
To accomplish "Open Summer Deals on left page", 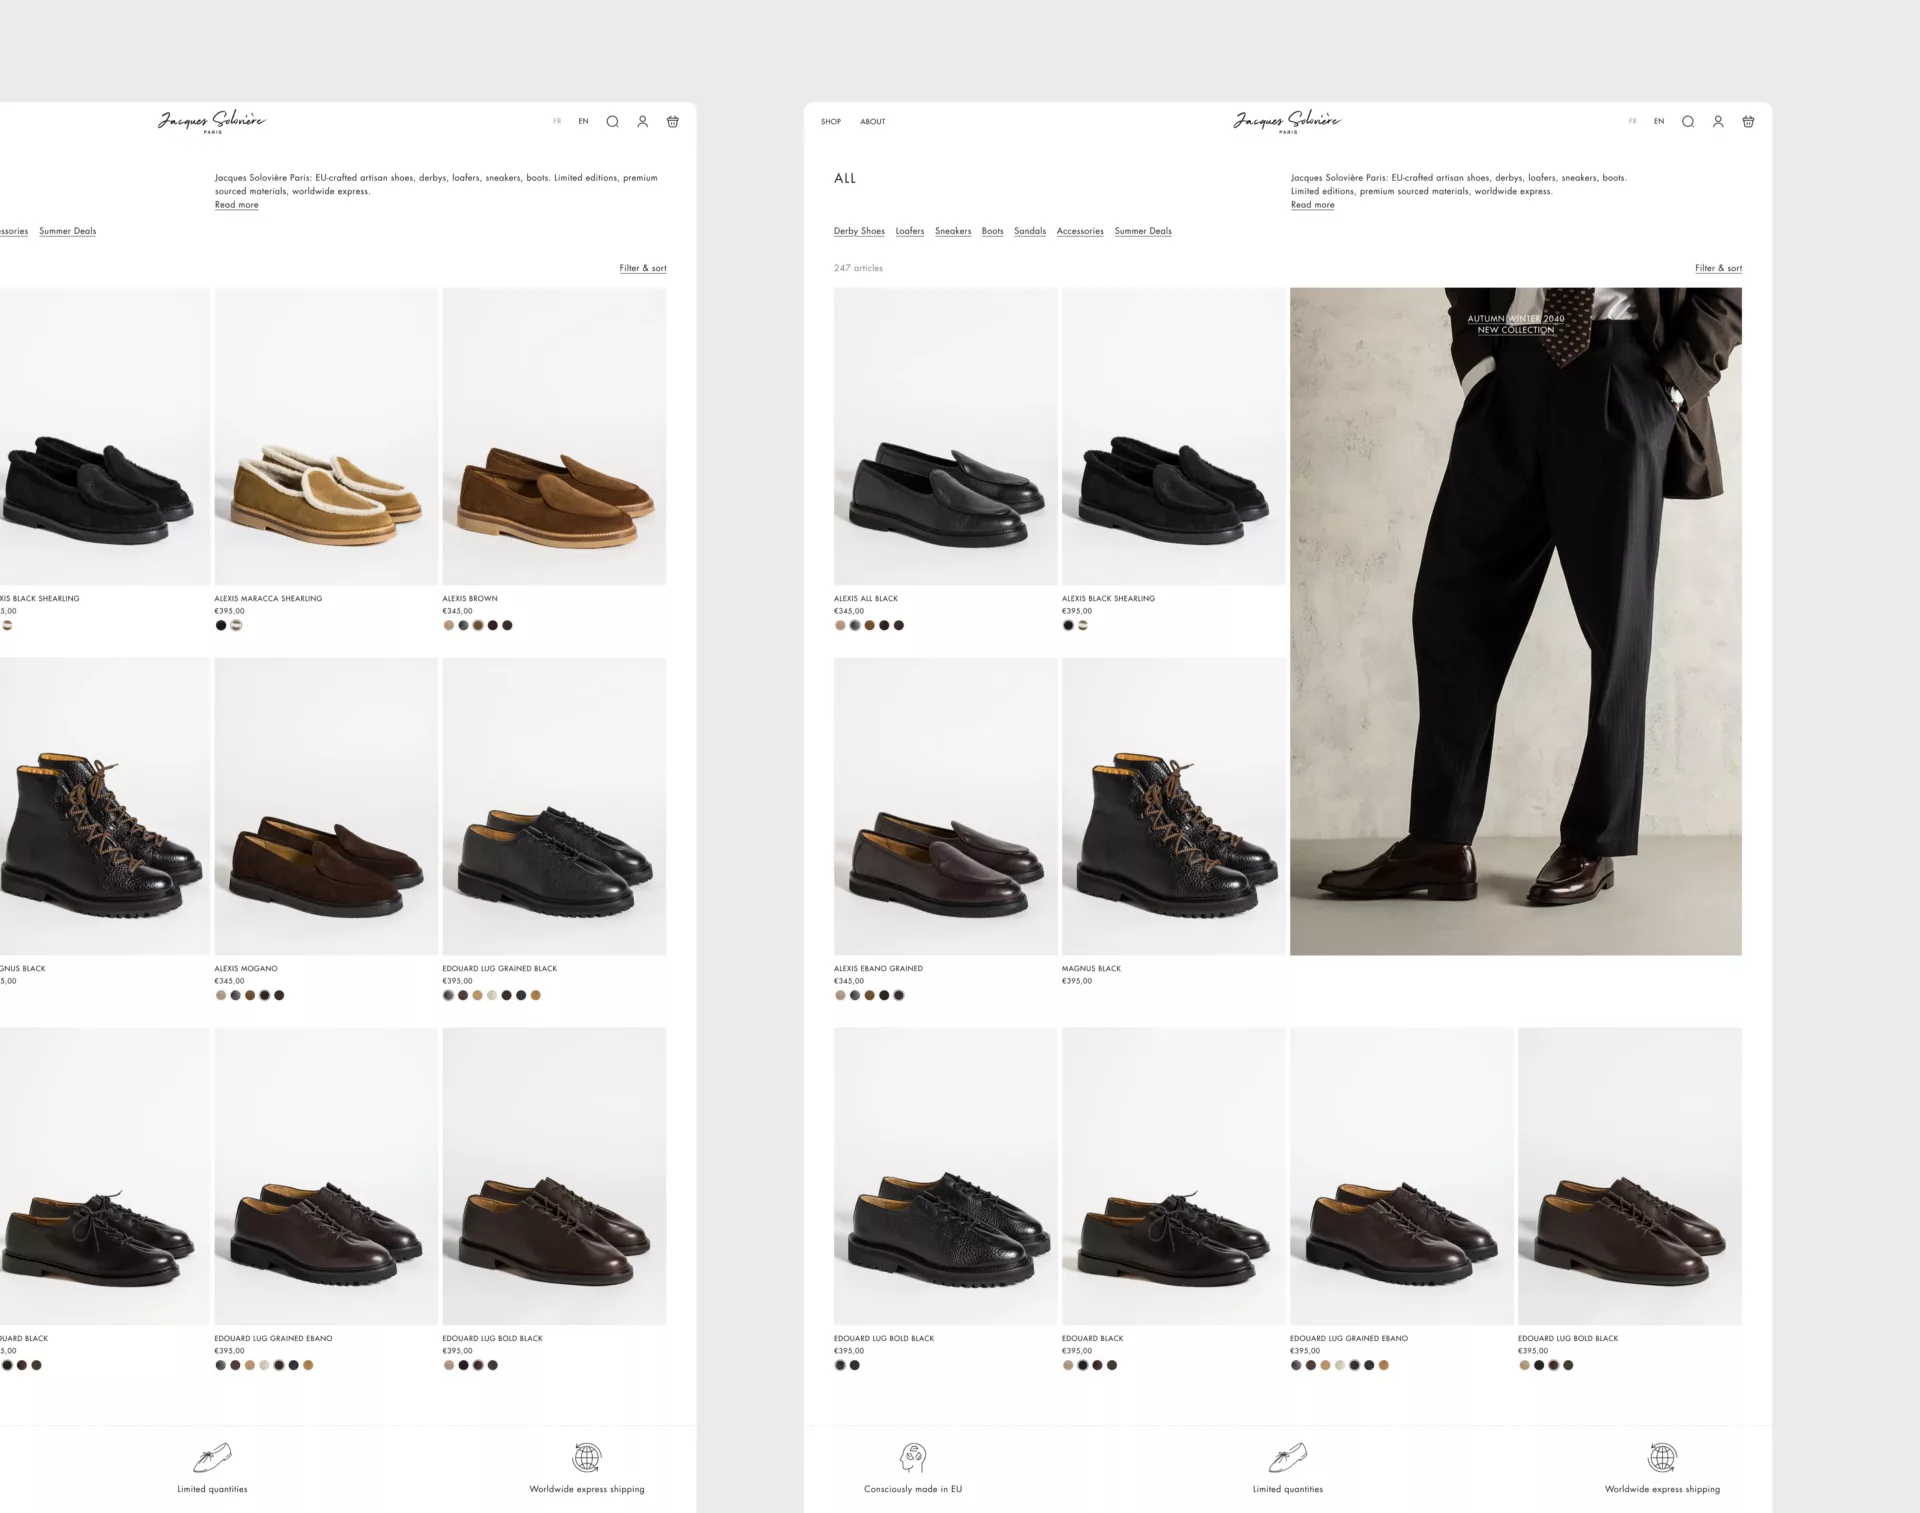I will [68, 231].
